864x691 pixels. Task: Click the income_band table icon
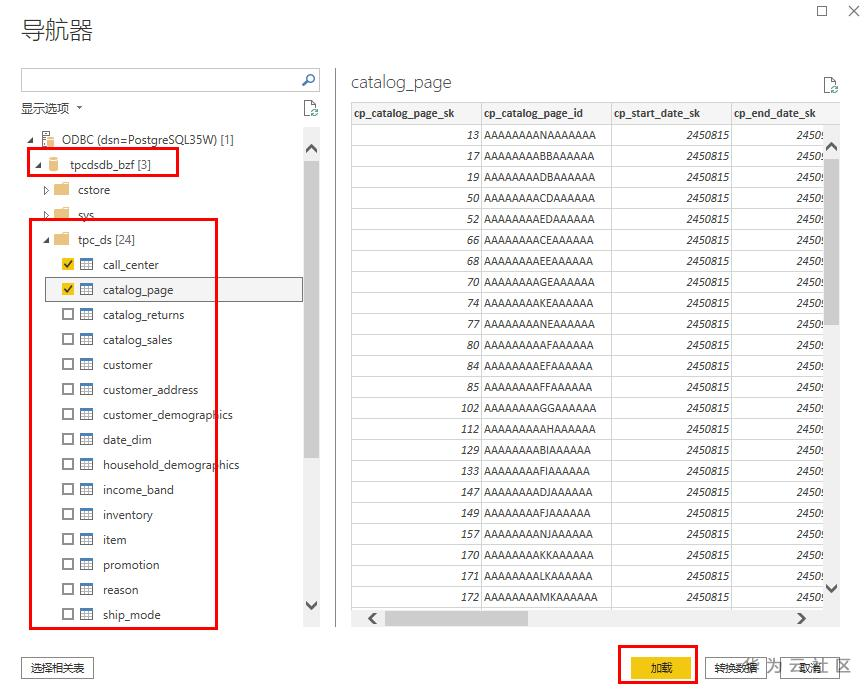[87, 489]
